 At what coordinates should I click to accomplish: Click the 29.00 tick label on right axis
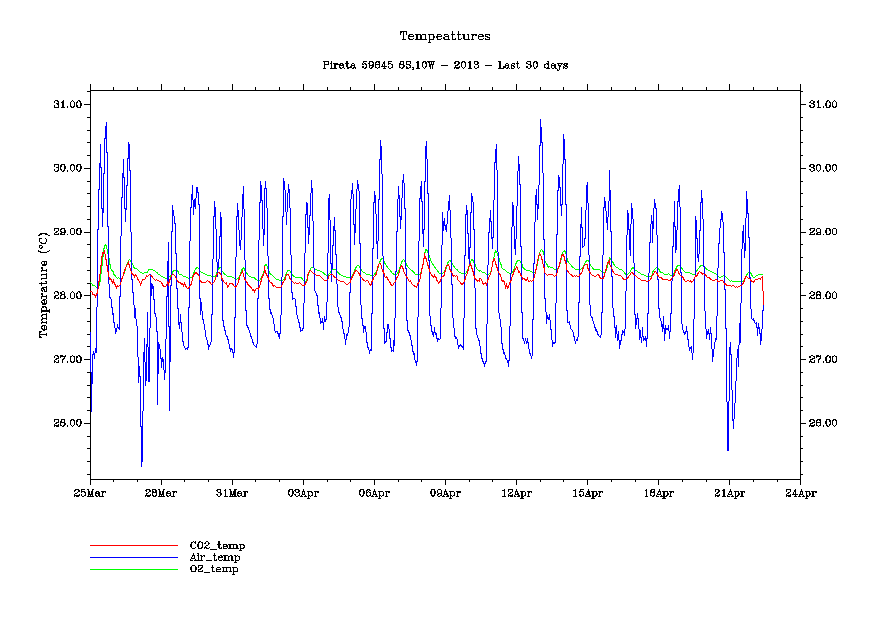(824, 232)
